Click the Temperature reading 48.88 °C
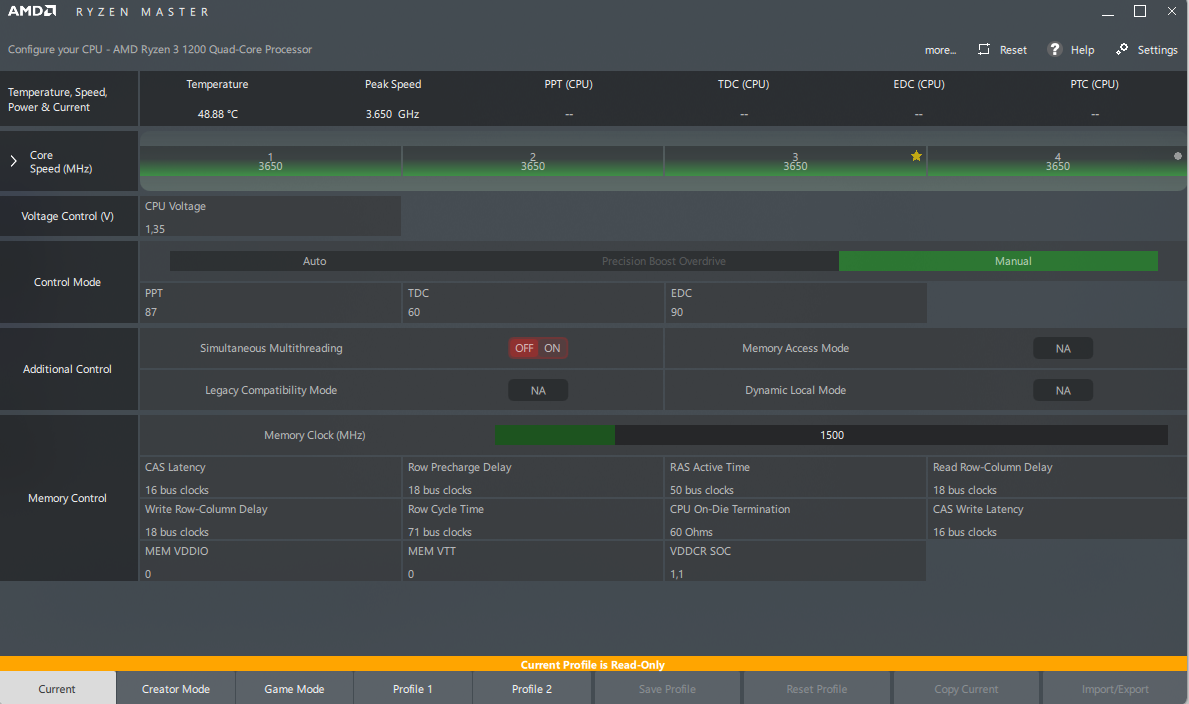Screen dimensions: 1189x704 218,114
